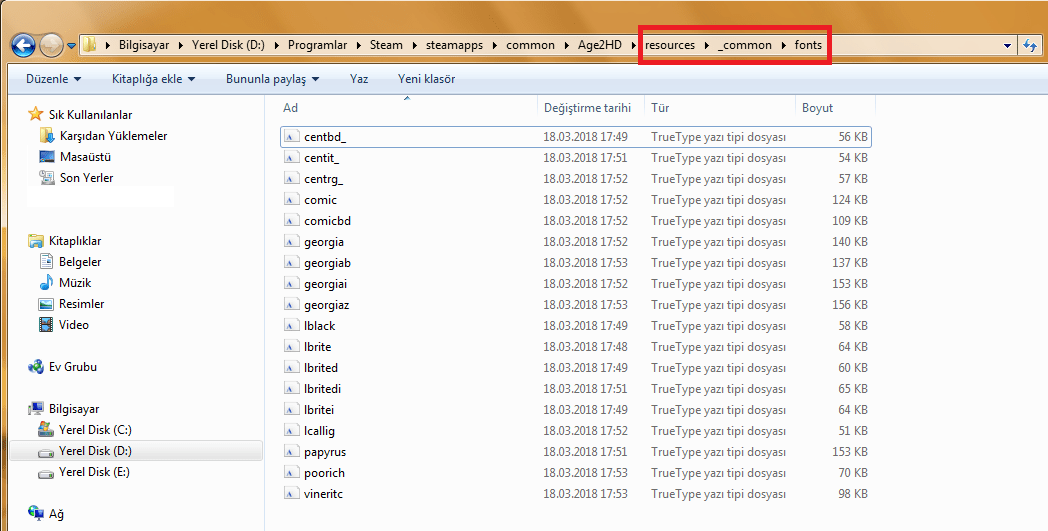This screenshot has height=531, width=1048.
Task: Click the resources breadcrumb segment
Action: (x=670, y=45)
